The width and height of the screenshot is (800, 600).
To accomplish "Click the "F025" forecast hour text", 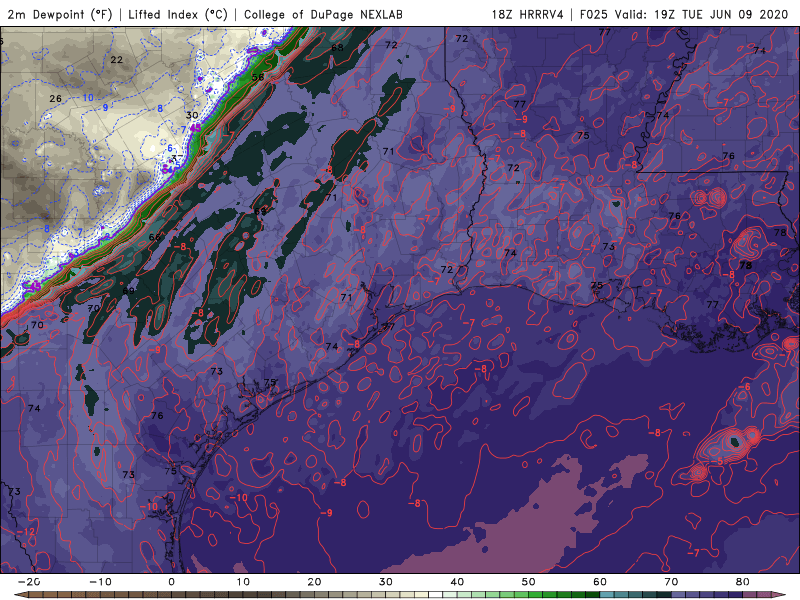I will (593, 14).
